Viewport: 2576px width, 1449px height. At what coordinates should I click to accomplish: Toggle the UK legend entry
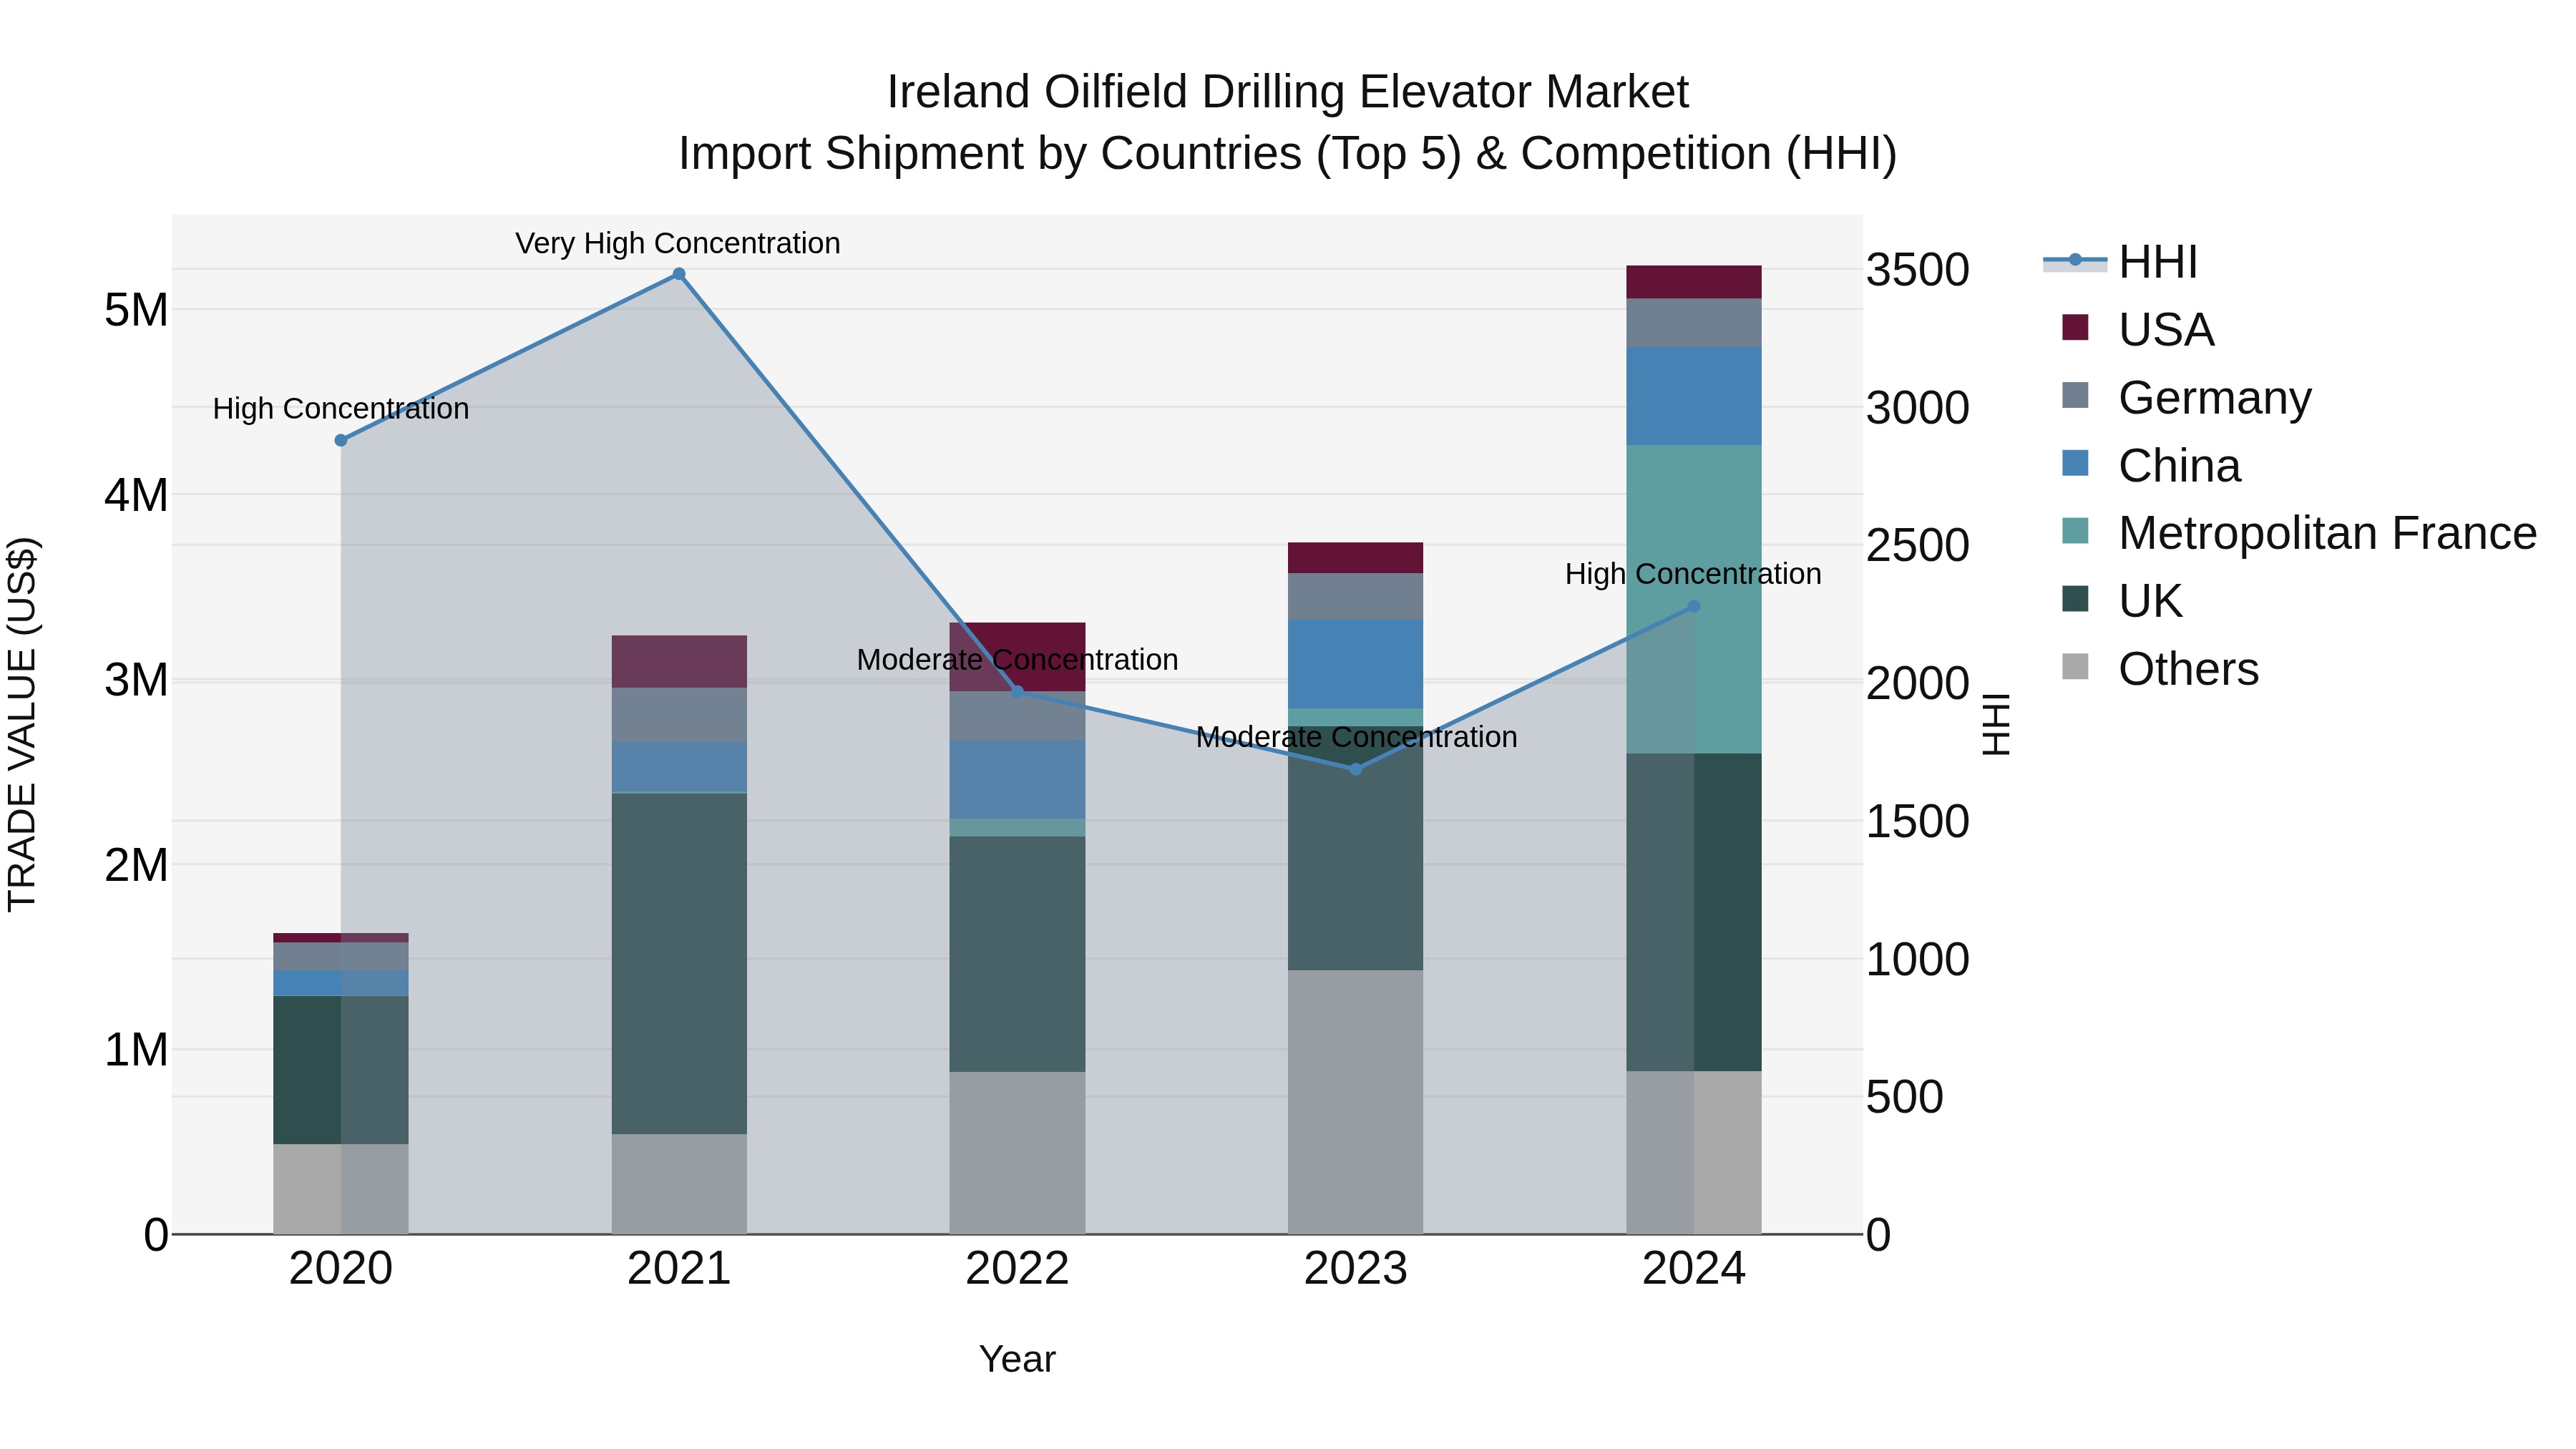click(2122, 601)
